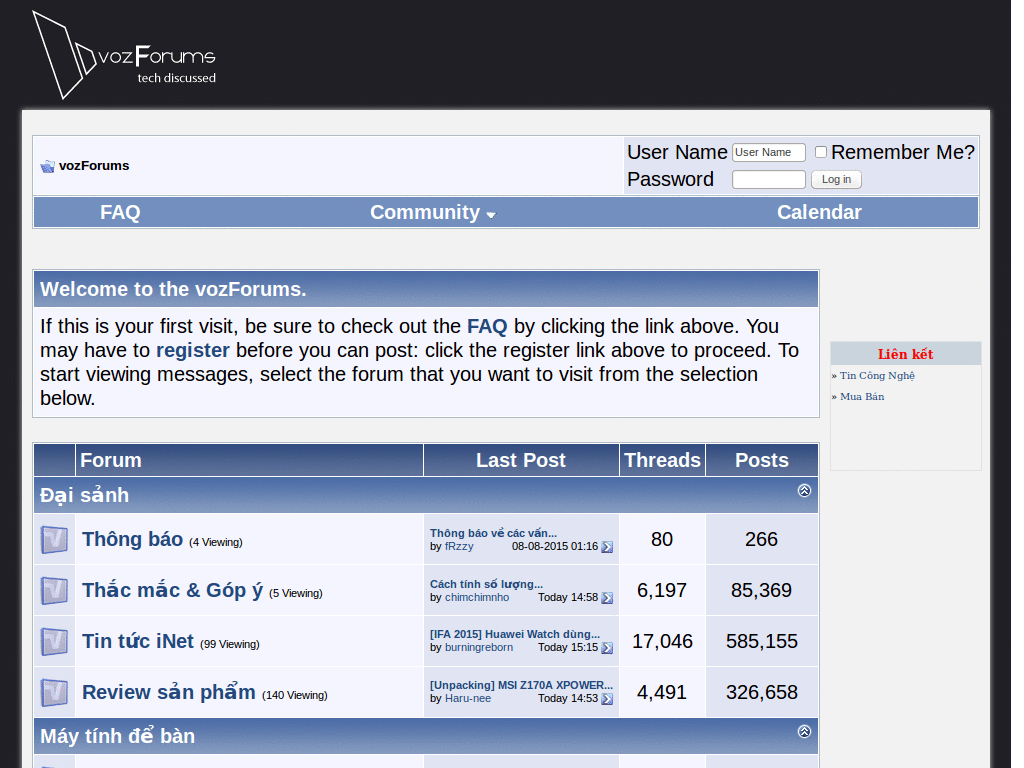Click the Log in button
Image resolution: width=1024 pixels, height=768 pixels.
836,180
